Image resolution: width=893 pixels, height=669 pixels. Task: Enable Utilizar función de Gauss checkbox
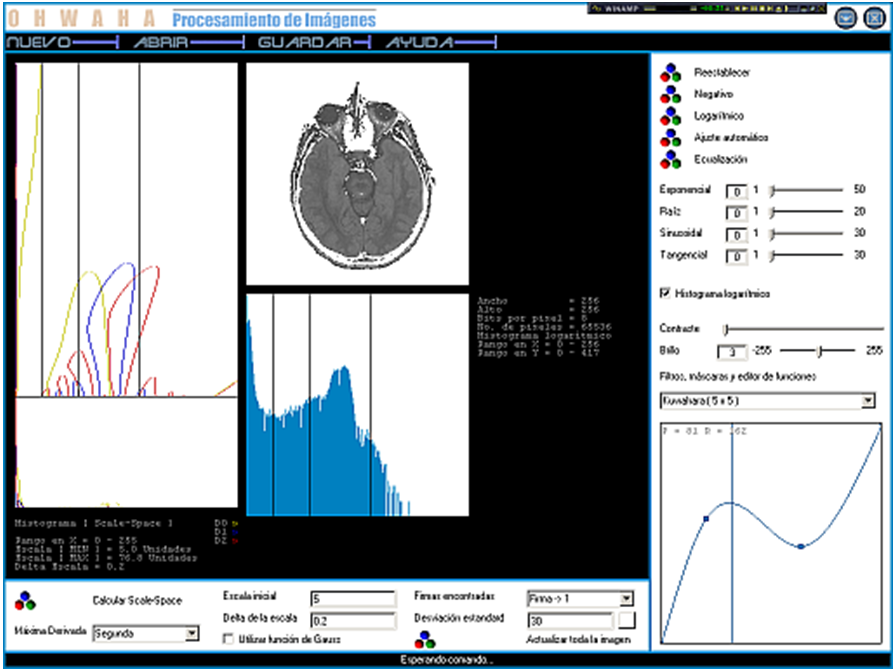(228, 639)
